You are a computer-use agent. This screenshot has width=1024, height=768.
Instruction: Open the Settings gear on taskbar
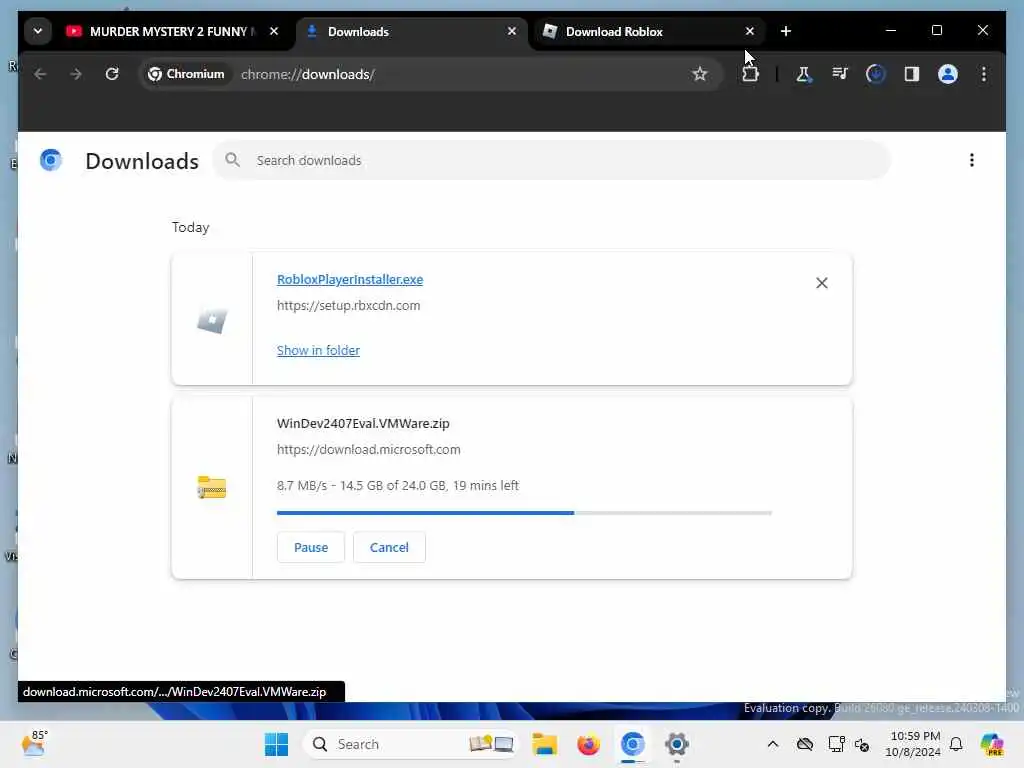click(x=677, y=744)
